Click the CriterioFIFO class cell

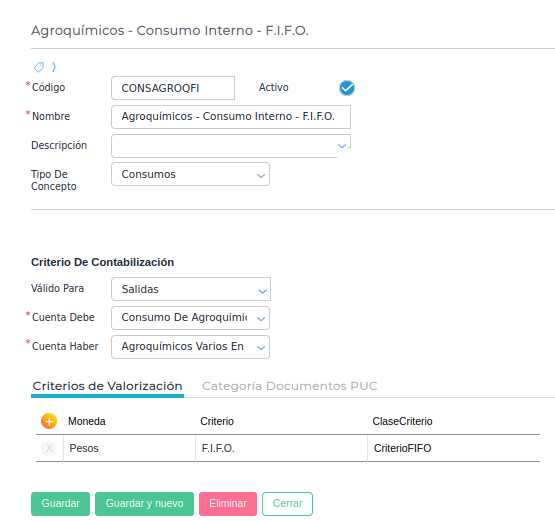454,448
